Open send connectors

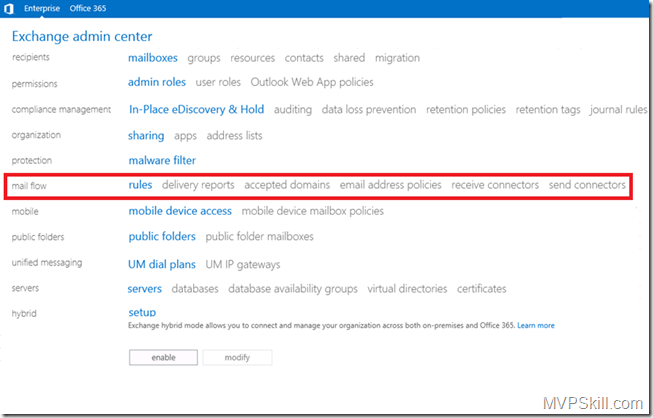click(587, 185)
